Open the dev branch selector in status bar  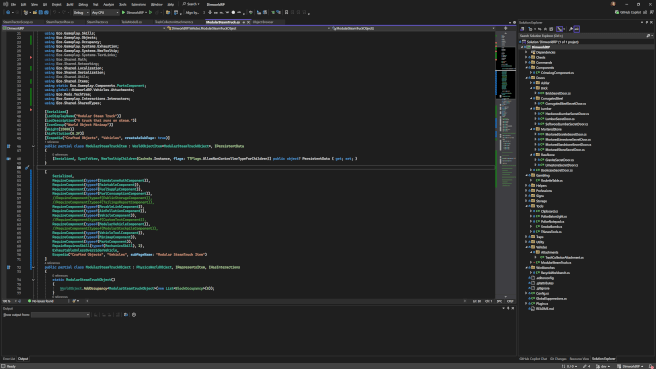[603, 366]
